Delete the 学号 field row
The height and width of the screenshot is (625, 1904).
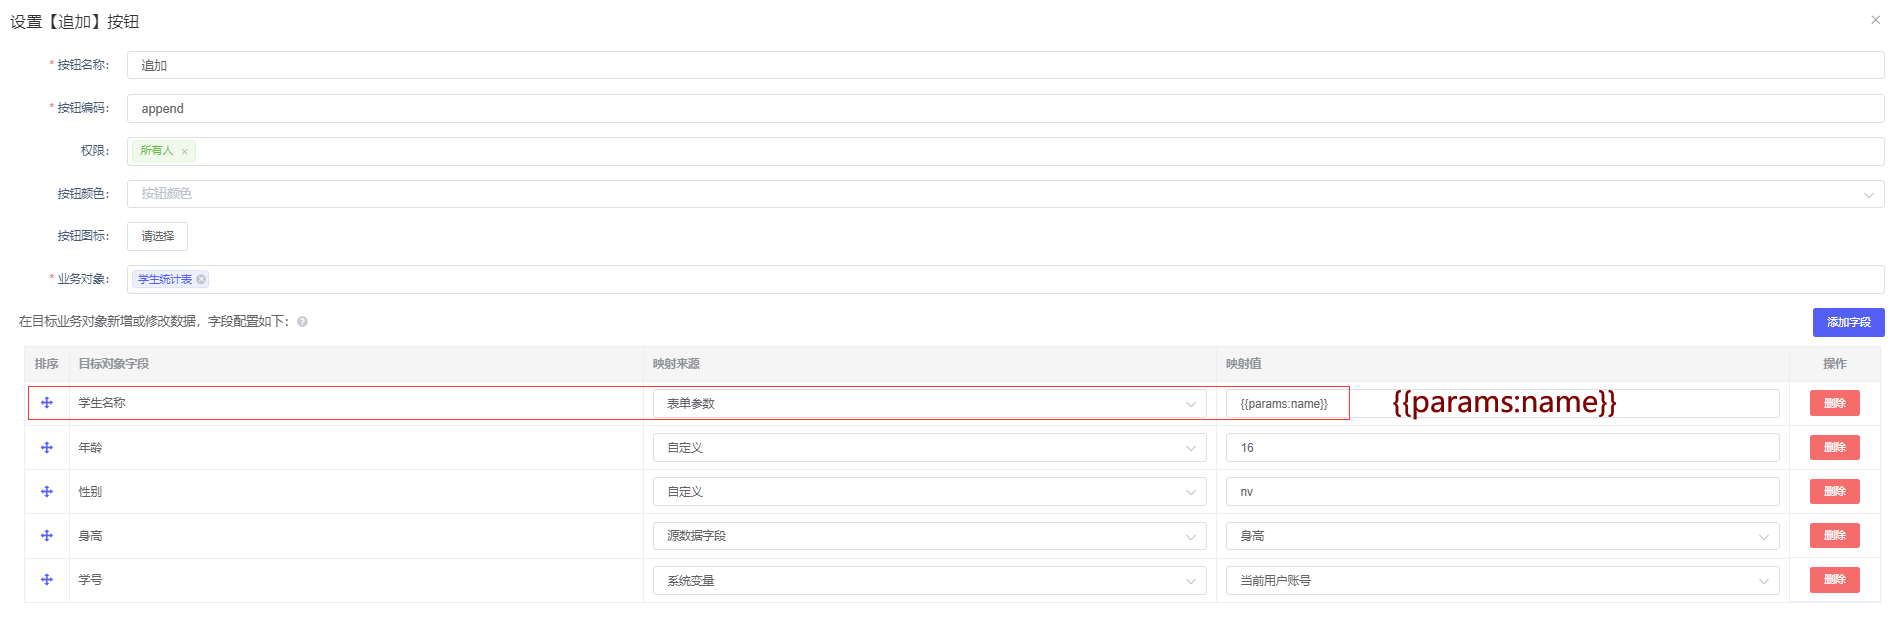click(x=1834, y=580)
